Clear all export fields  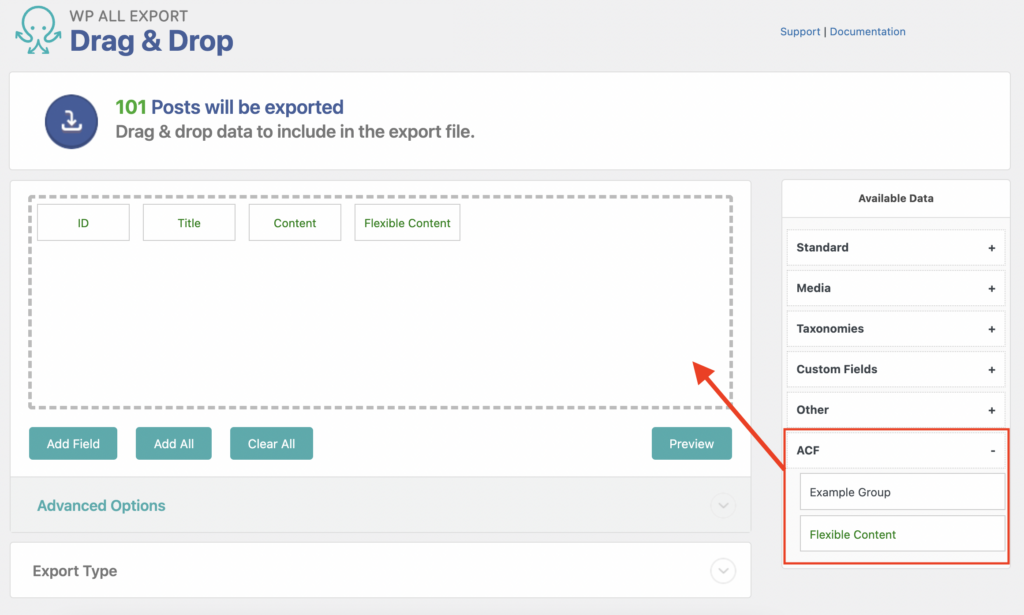[x=271, y=442]
